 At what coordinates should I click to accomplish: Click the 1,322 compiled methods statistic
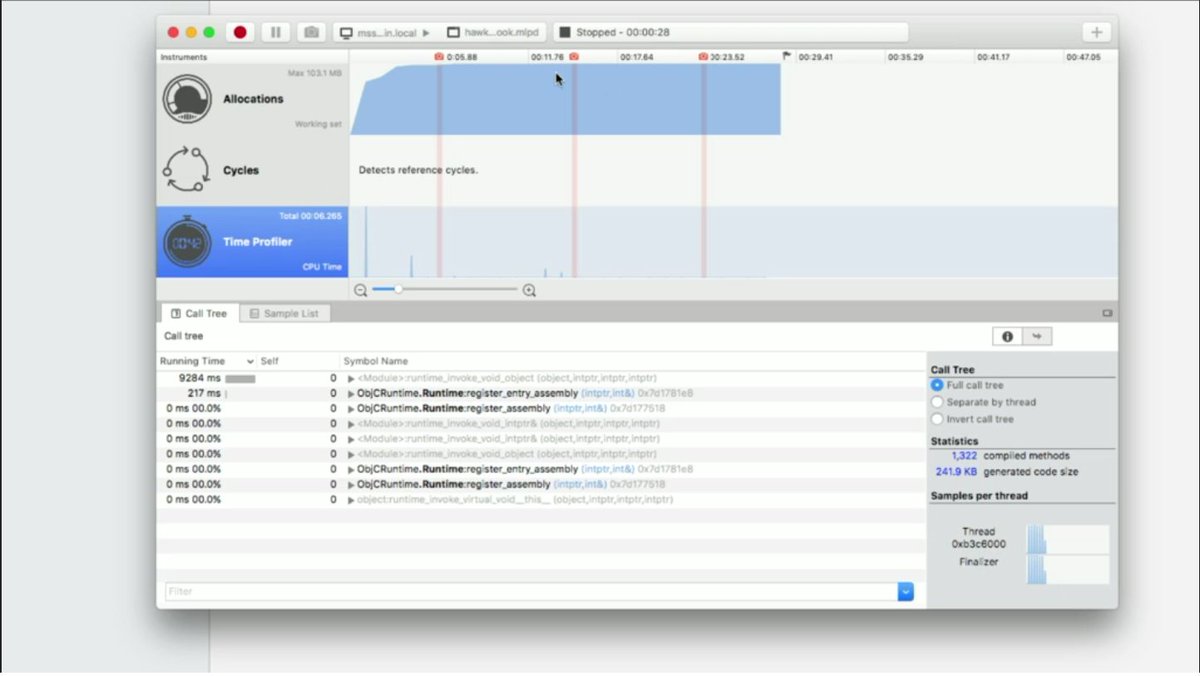[965, 455]
